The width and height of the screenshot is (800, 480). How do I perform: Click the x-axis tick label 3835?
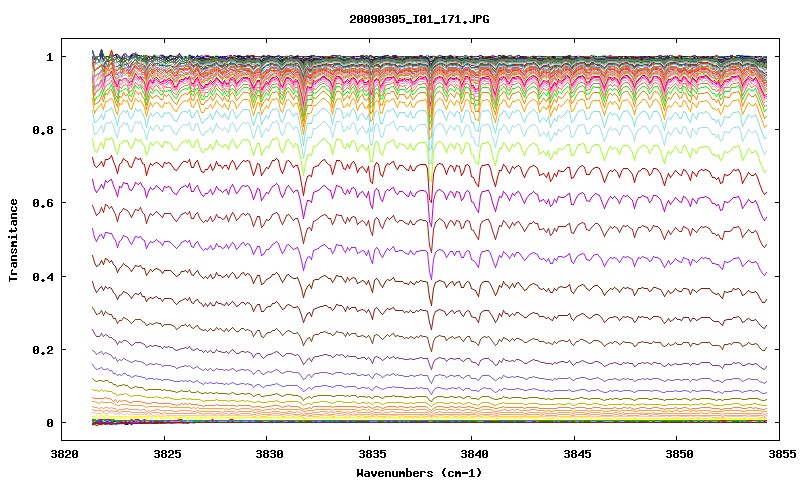pos(372,454)
